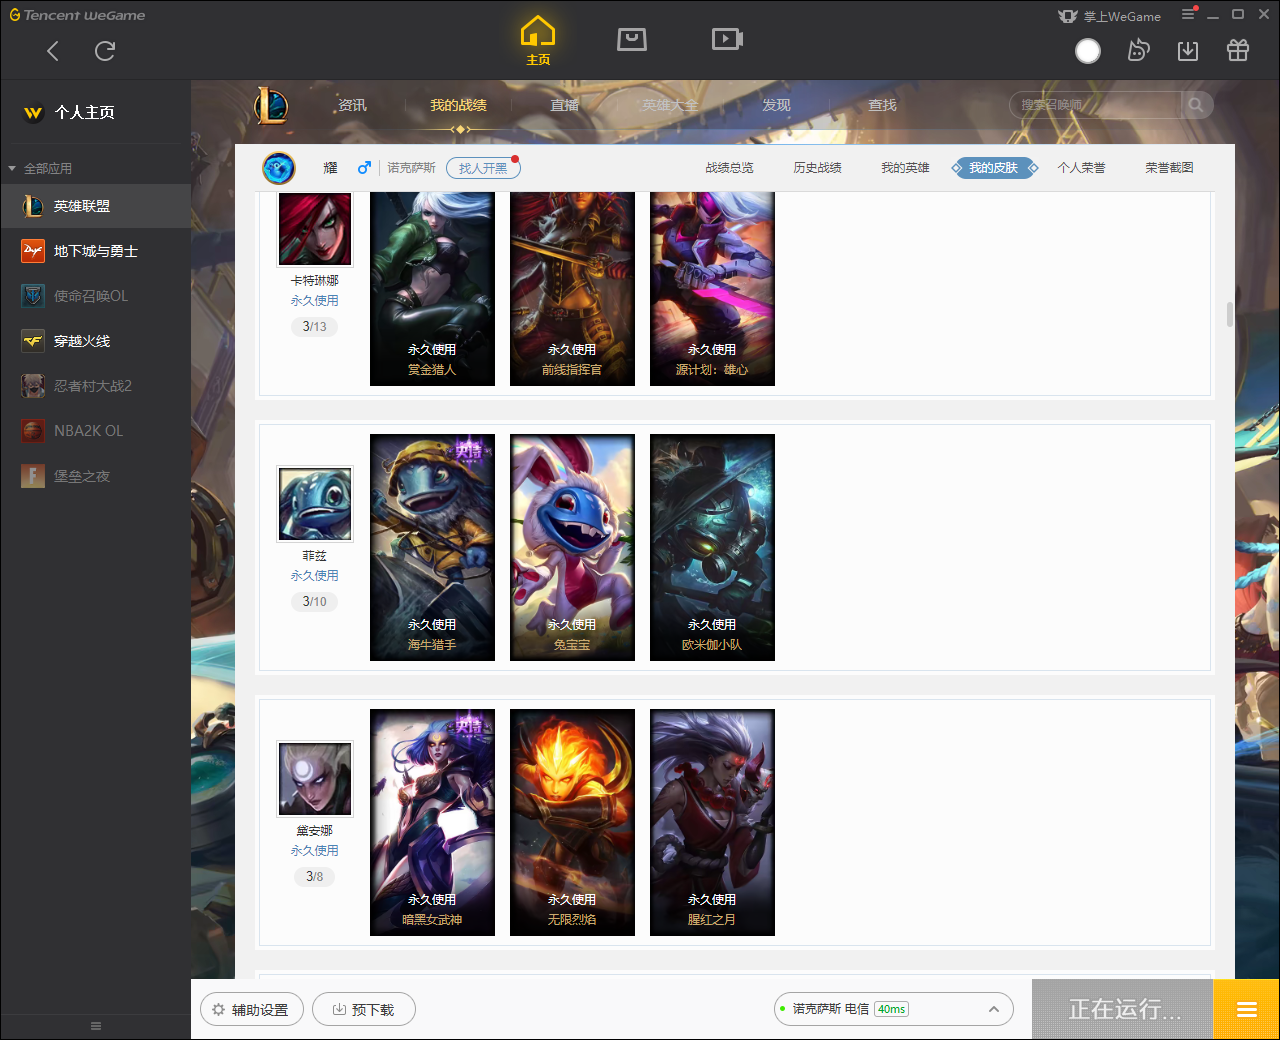Refresh the page with the reload icon
1280x1040 pixels.
105,51
